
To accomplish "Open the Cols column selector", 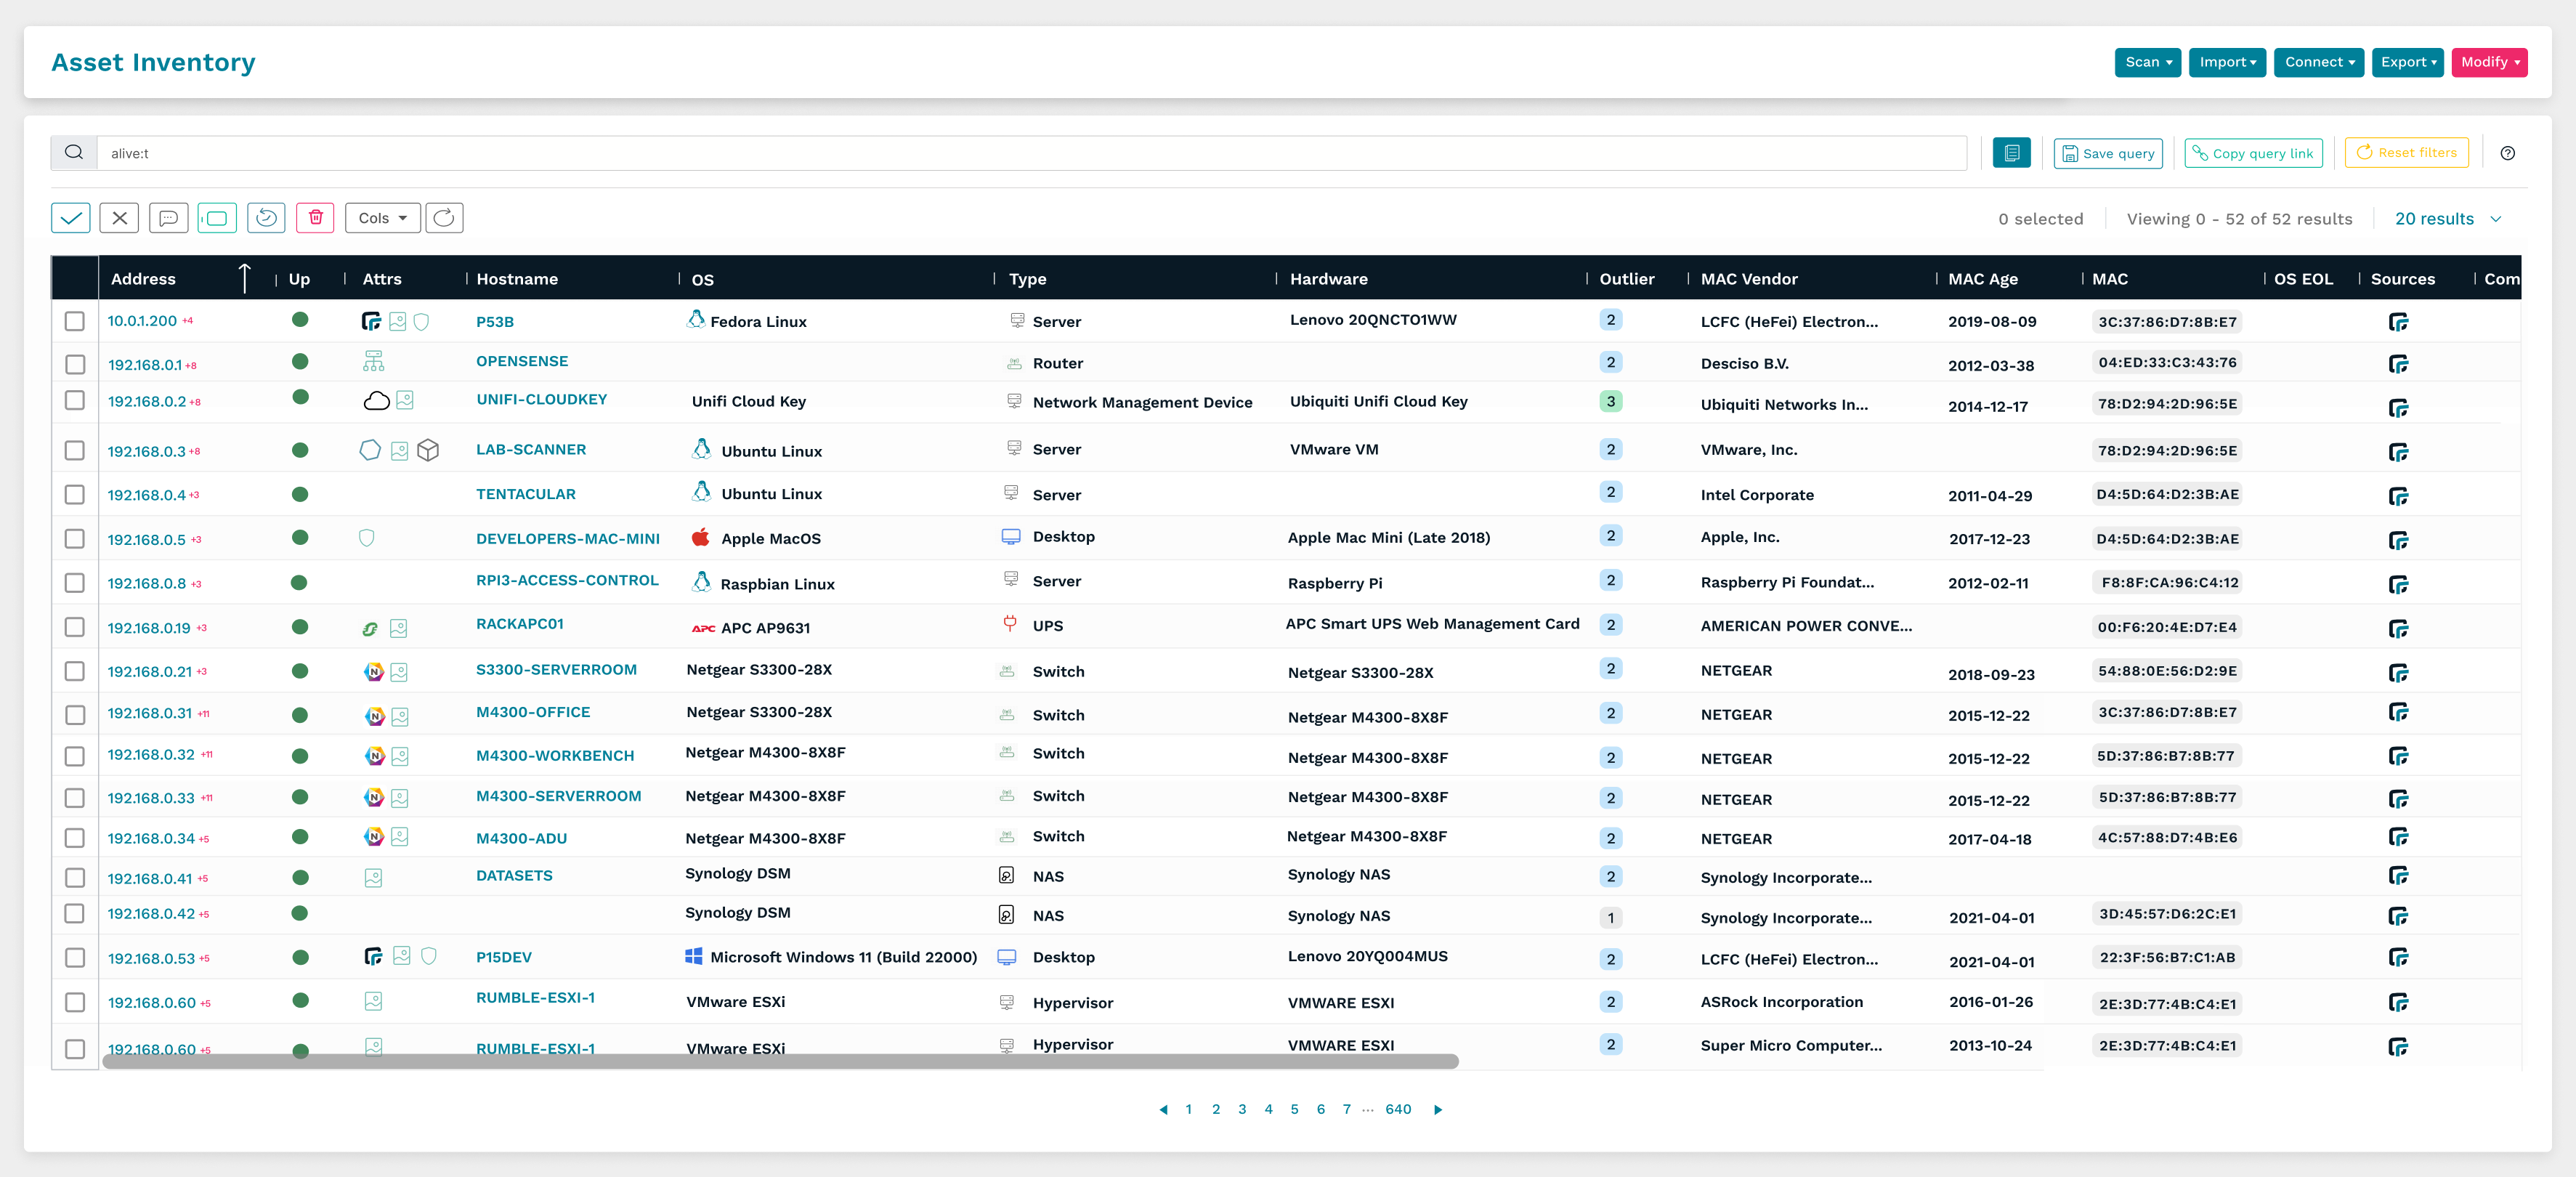I will (382, 218).
